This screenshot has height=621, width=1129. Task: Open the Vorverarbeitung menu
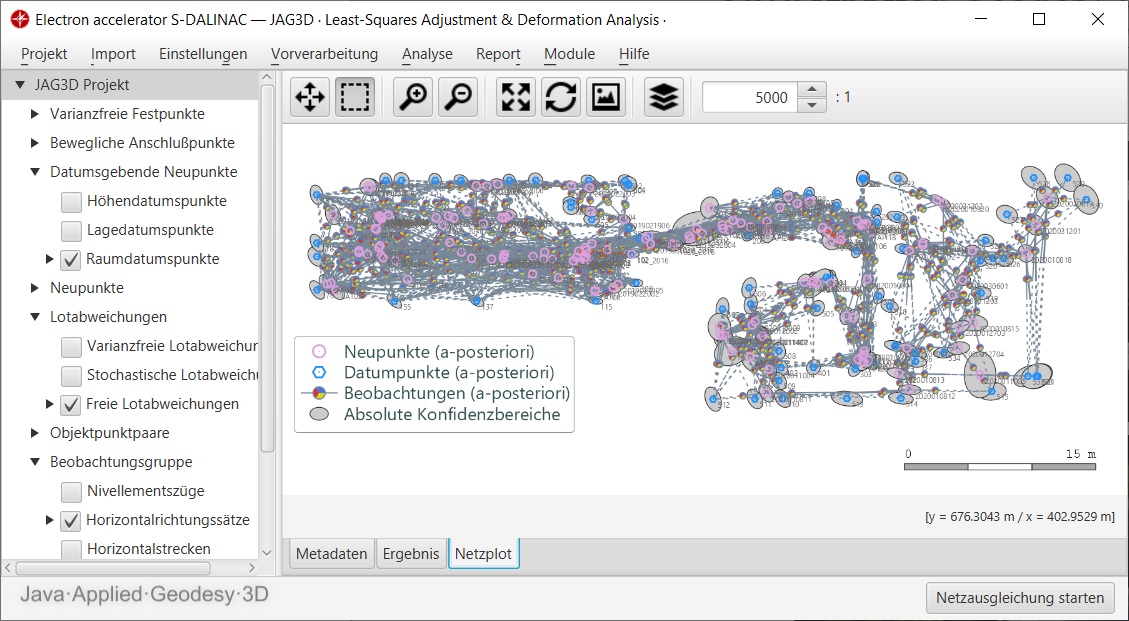[324, 54]
